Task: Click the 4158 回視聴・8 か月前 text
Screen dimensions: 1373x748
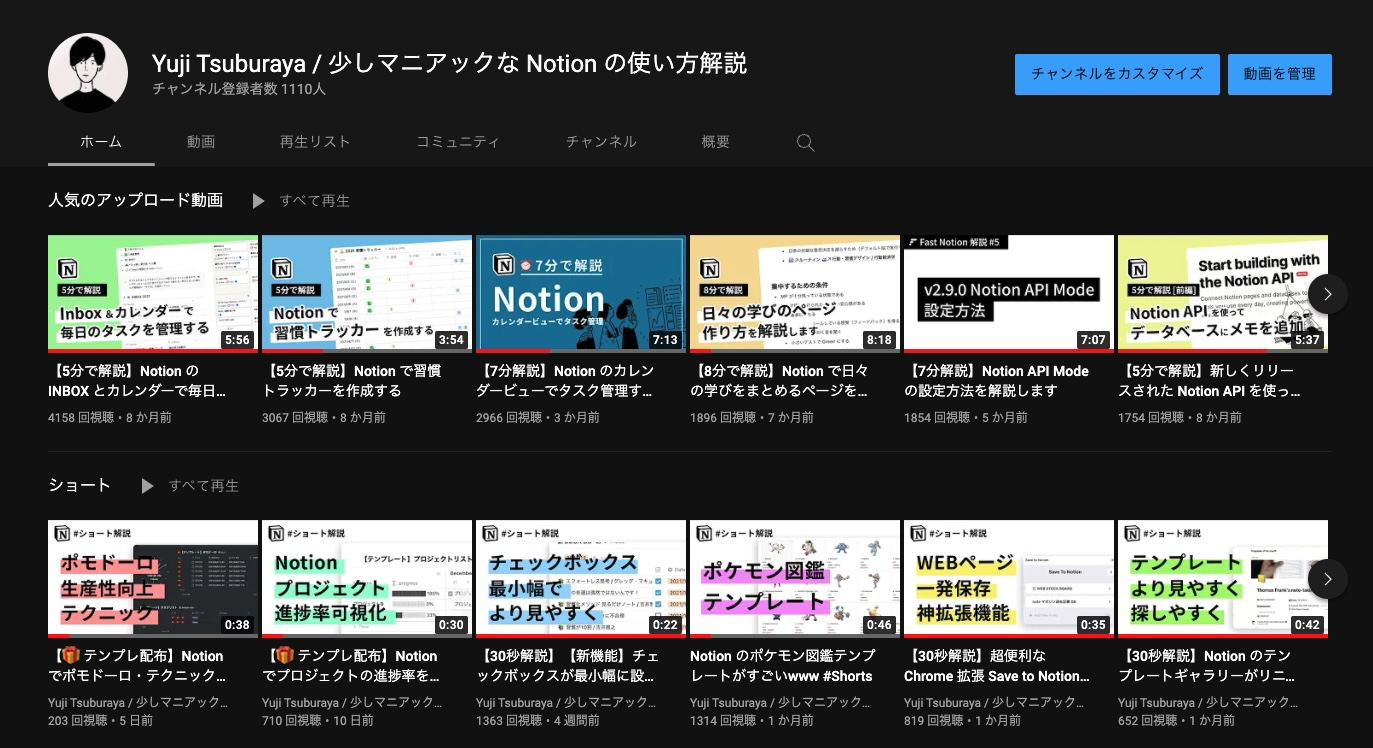Action: pyautogui.click(x=110, y=417)
